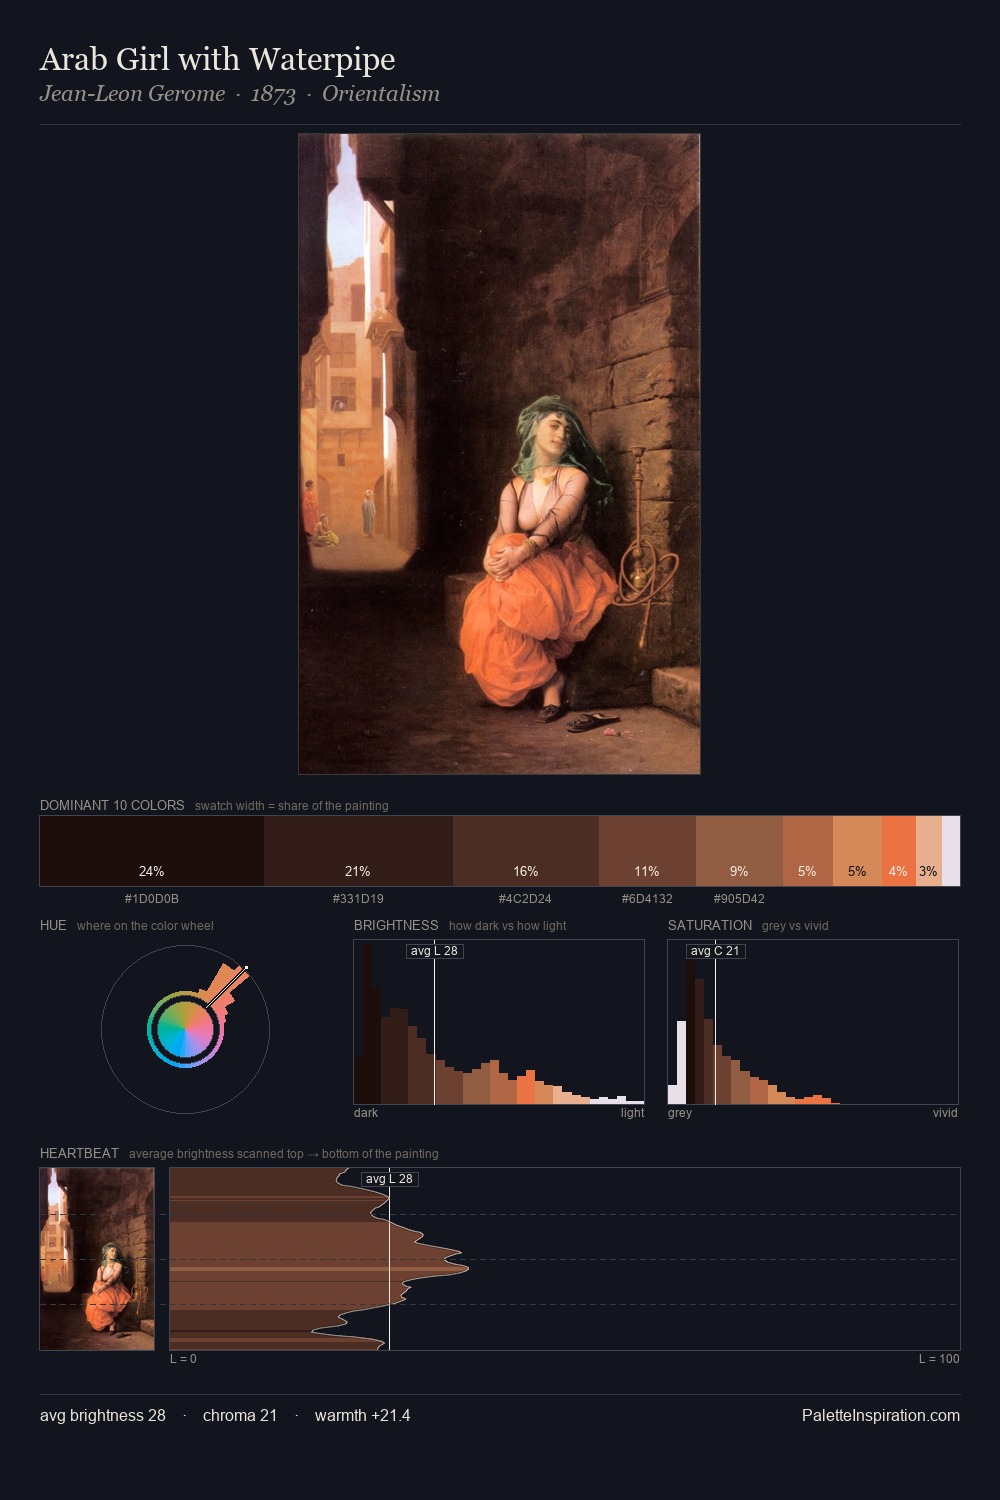Click the main painting image

(499, 454)
